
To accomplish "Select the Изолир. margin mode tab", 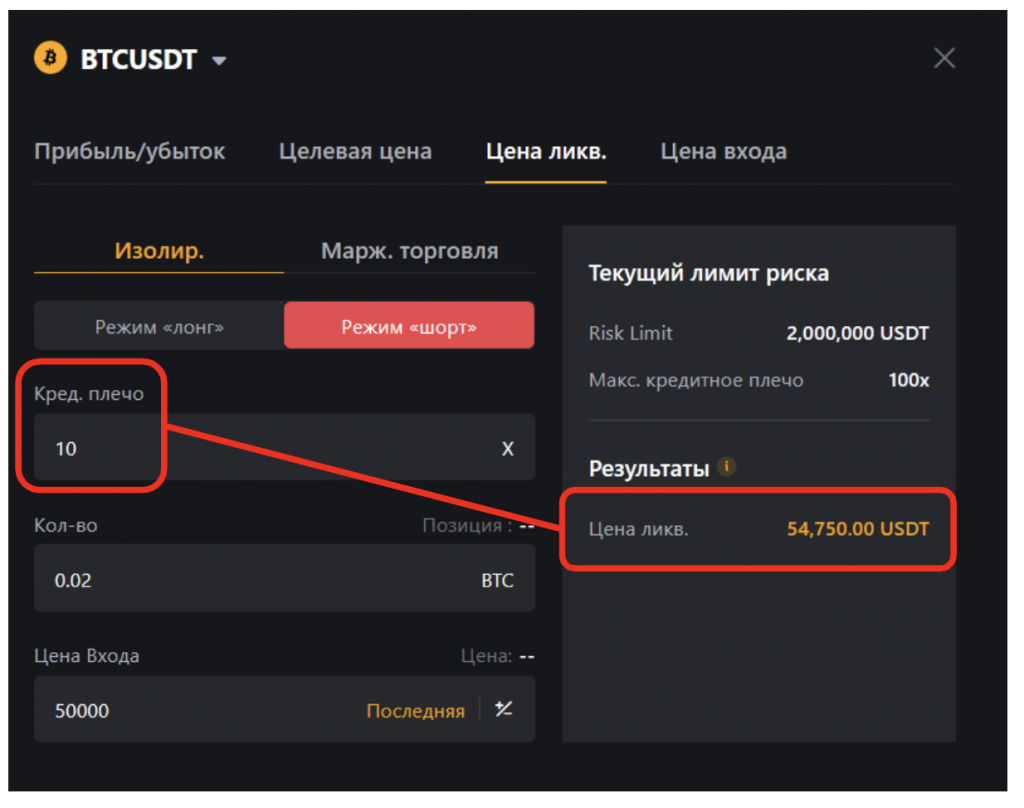I will [x=159, y=251].
